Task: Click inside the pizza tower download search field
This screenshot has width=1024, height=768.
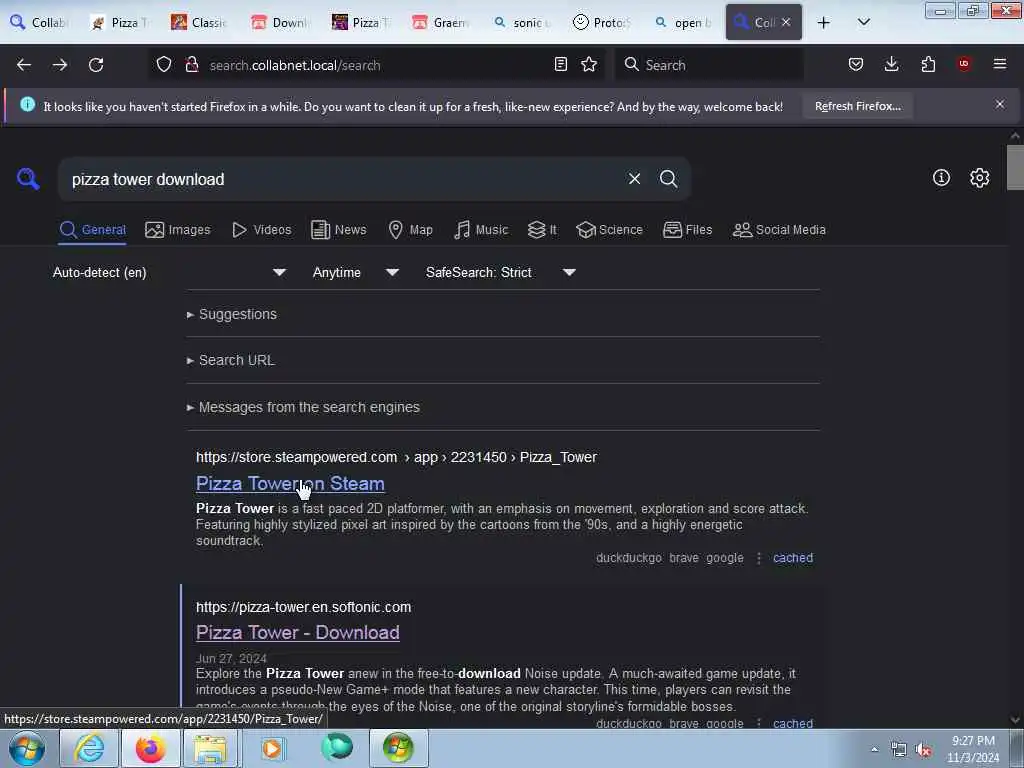Action: 340,179
